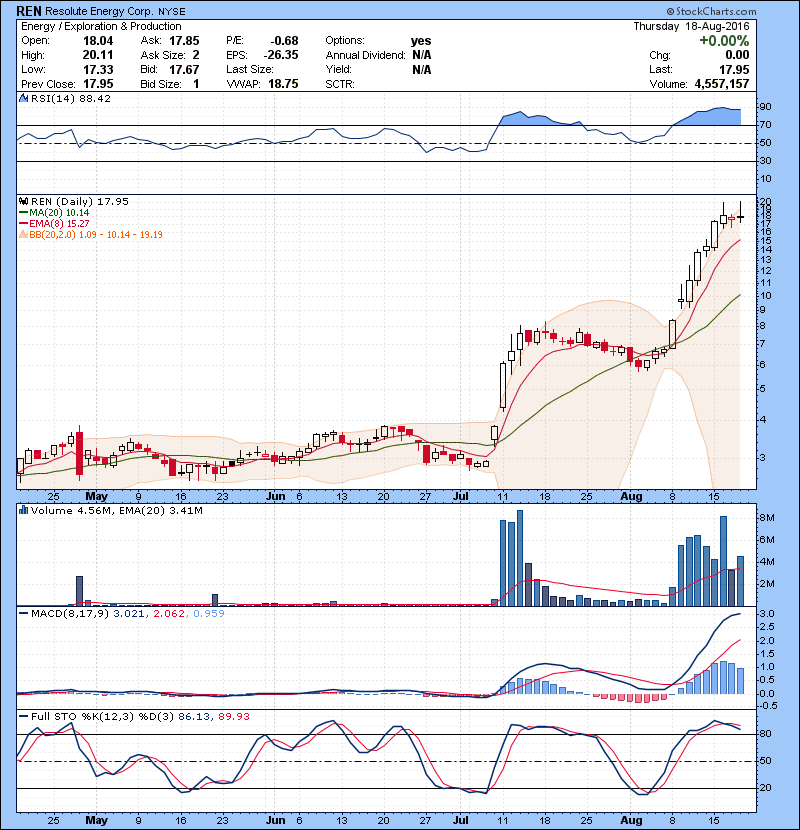Click the RSI(14) 88.42 label
Screen dimensions: 800x830
[70, 98]
